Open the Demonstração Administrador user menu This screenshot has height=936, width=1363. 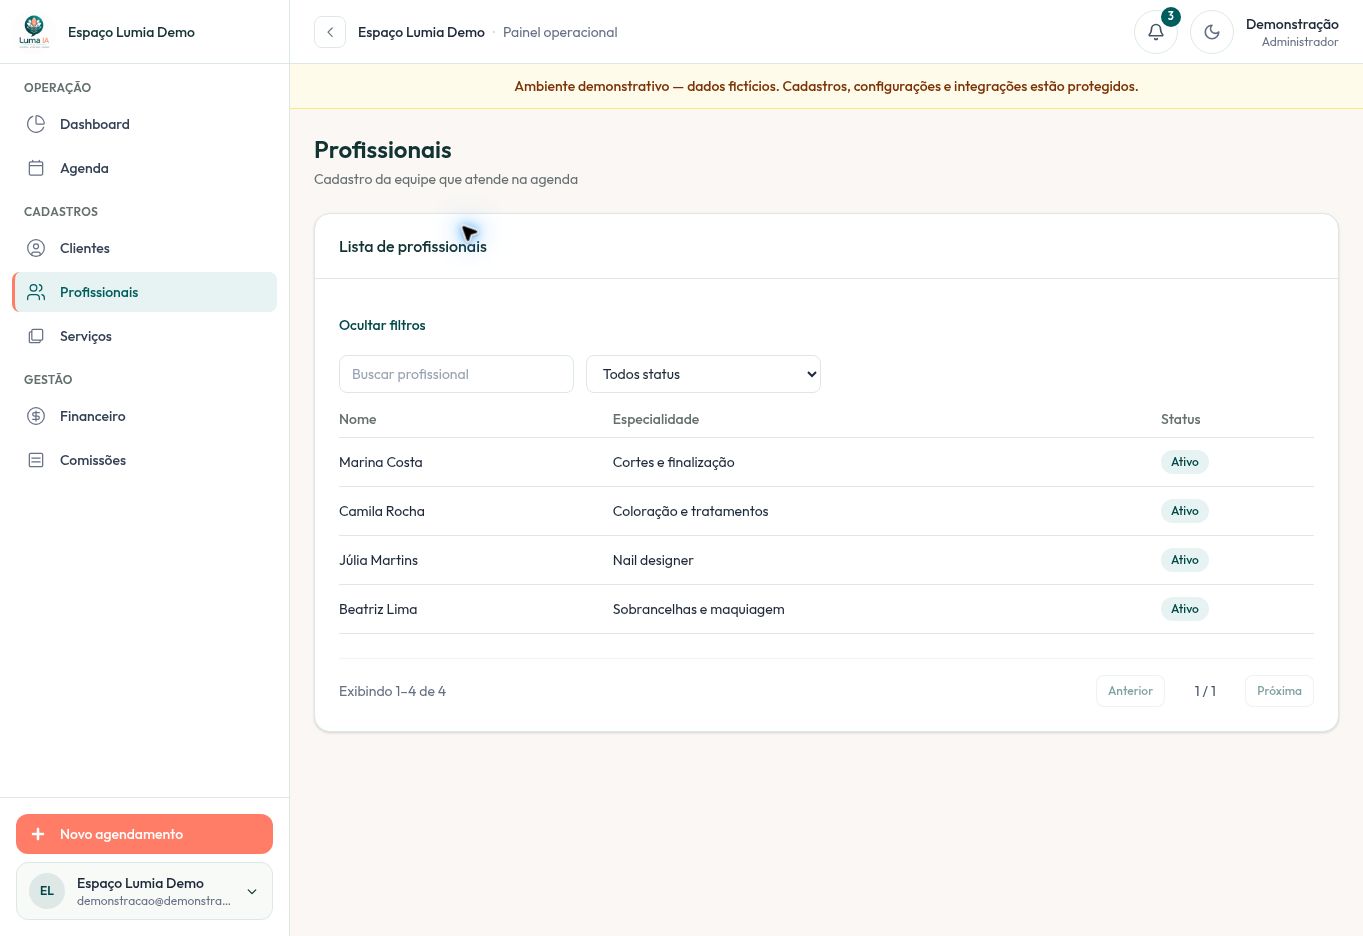[x=1292, y=32]
